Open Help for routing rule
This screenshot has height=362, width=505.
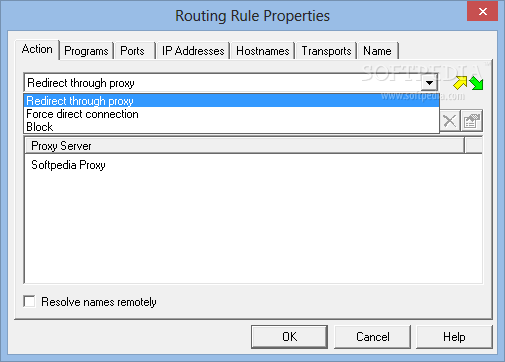(x=454, y=337)
